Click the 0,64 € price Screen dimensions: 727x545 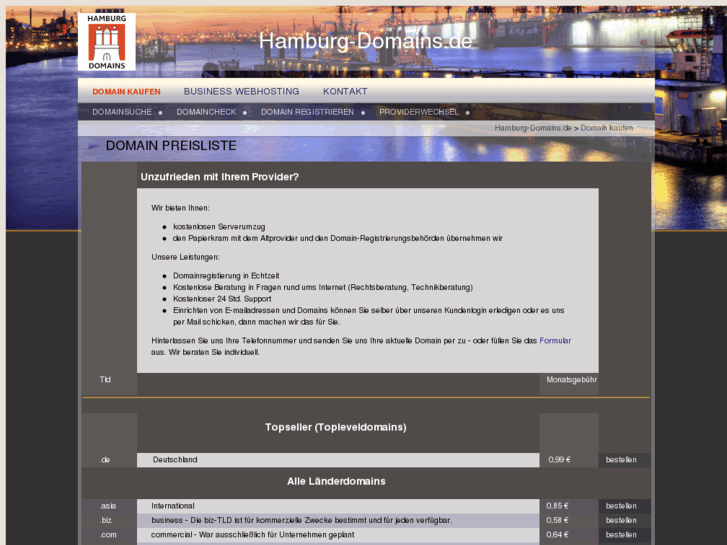coord(557,534)
